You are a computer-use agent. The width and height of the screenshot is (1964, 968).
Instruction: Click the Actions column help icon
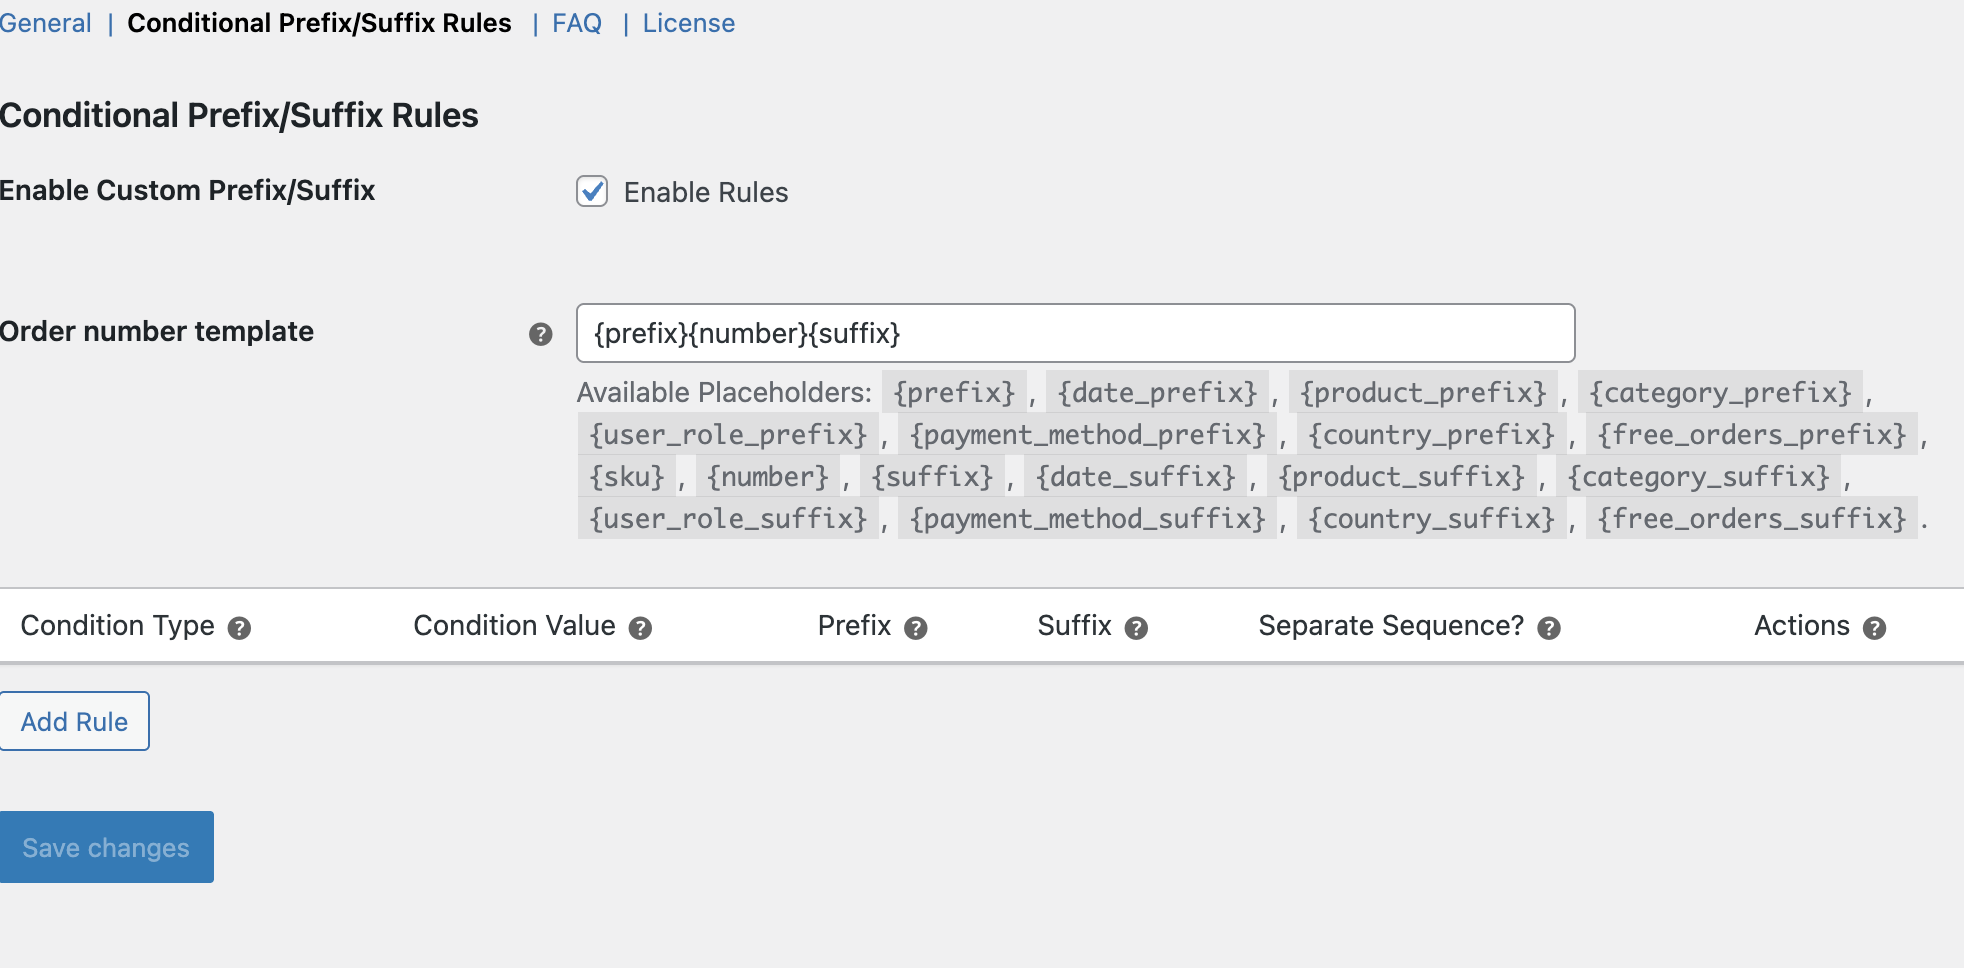[1874, 628]
